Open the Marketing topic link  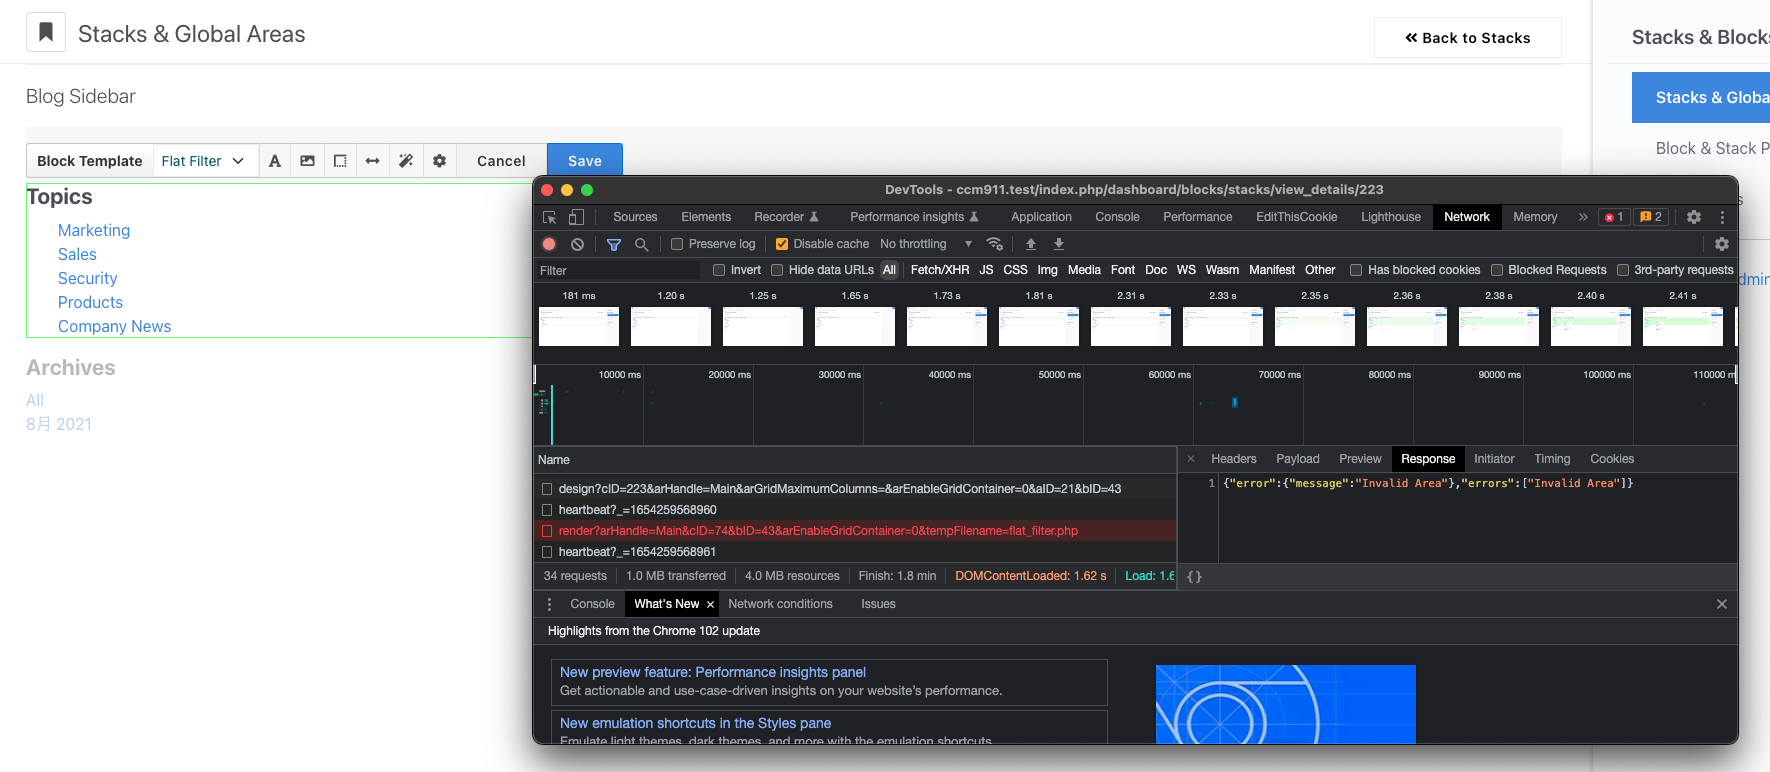[x=94, y=230]
